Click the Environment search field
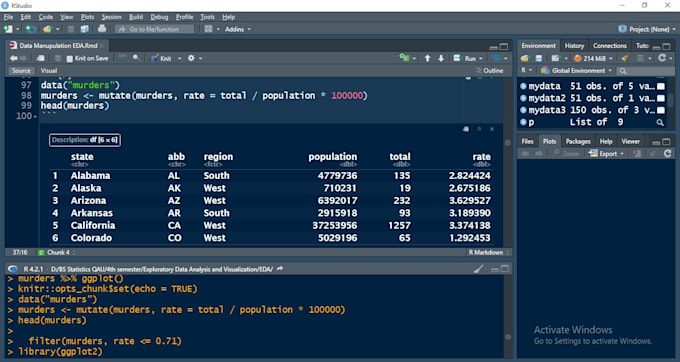Viewport: 680px width, 362px height. [647, 71]
